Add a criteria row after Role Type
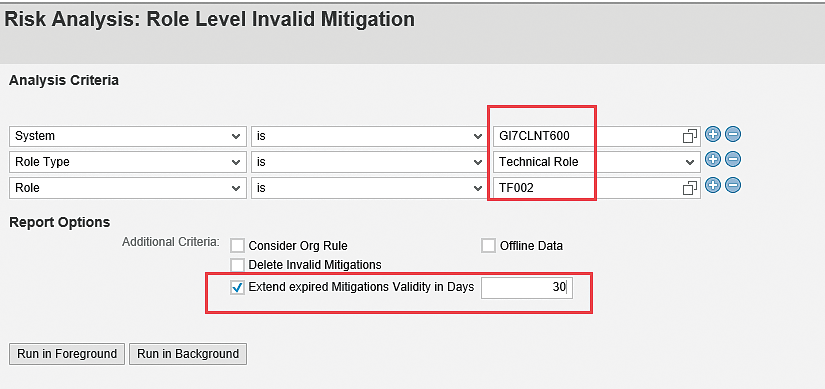The image size is (825, 389). (712, 159)
